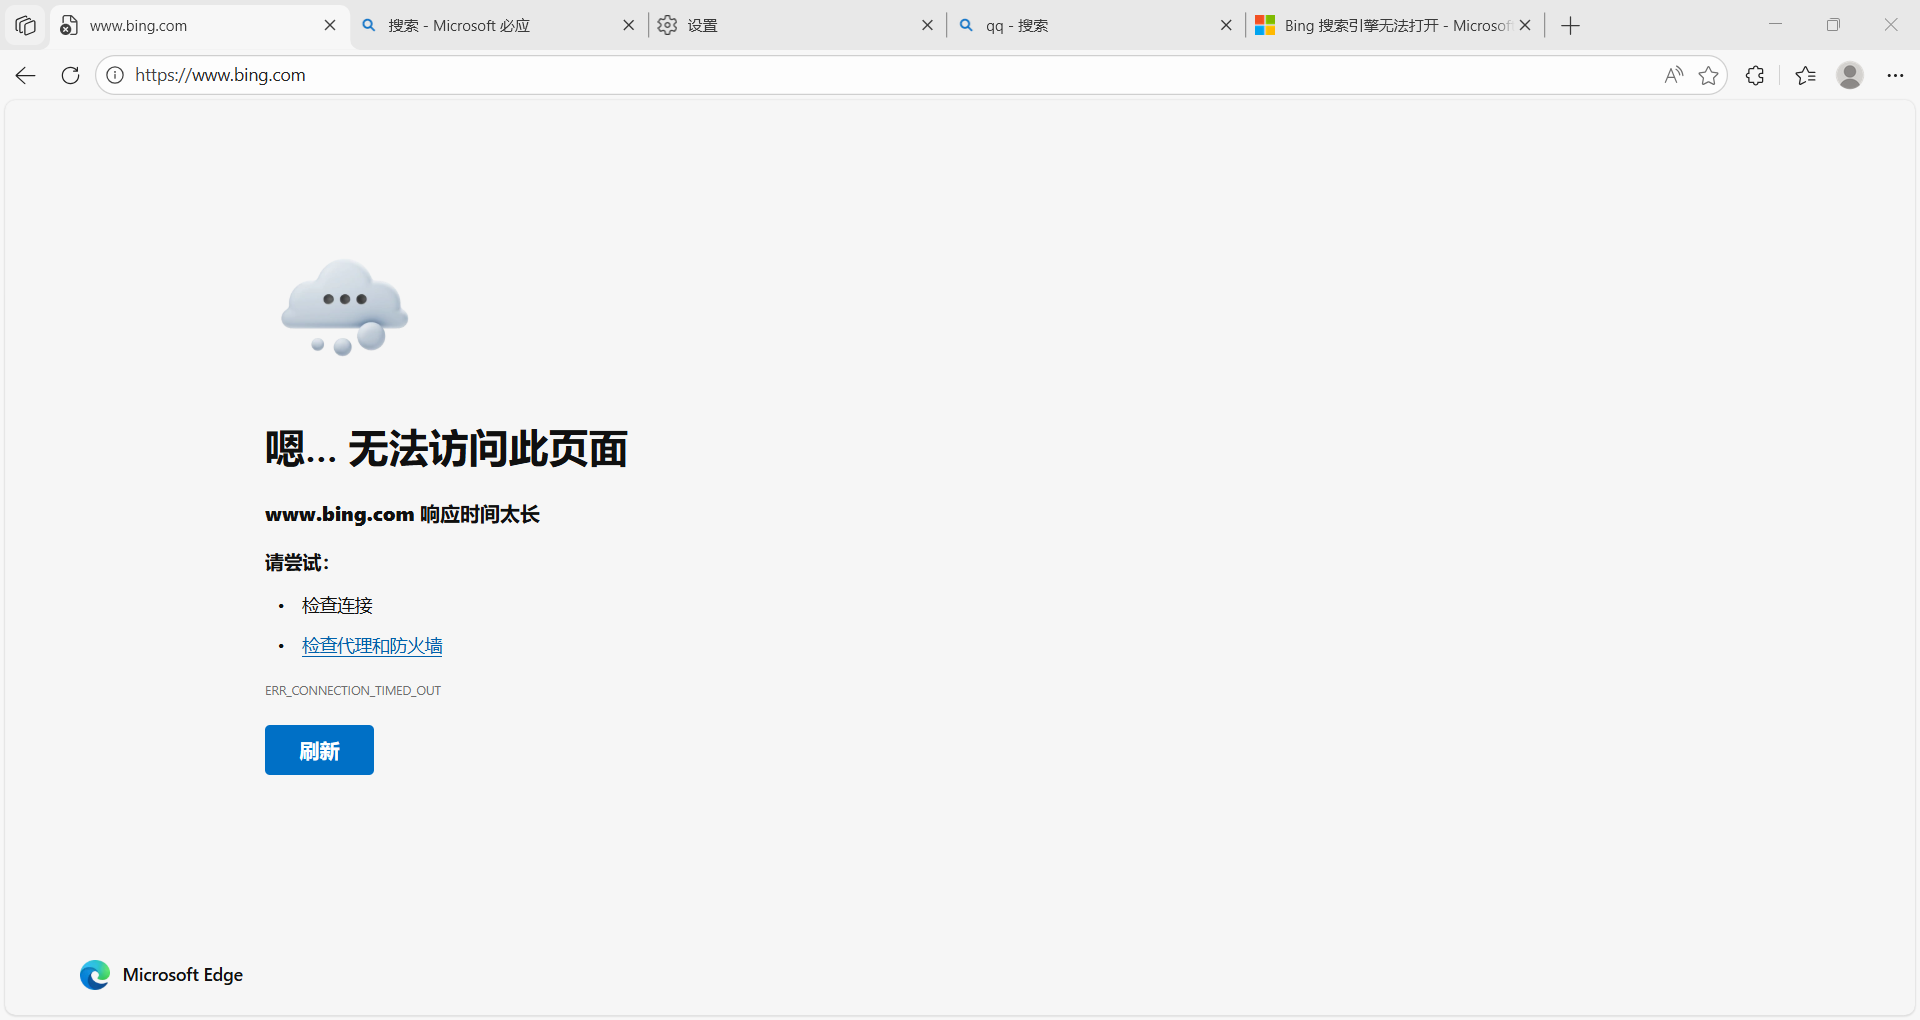Open the tab actions menu icon
Viewport: 1920px width, 1020px height.
pos(26,26)
